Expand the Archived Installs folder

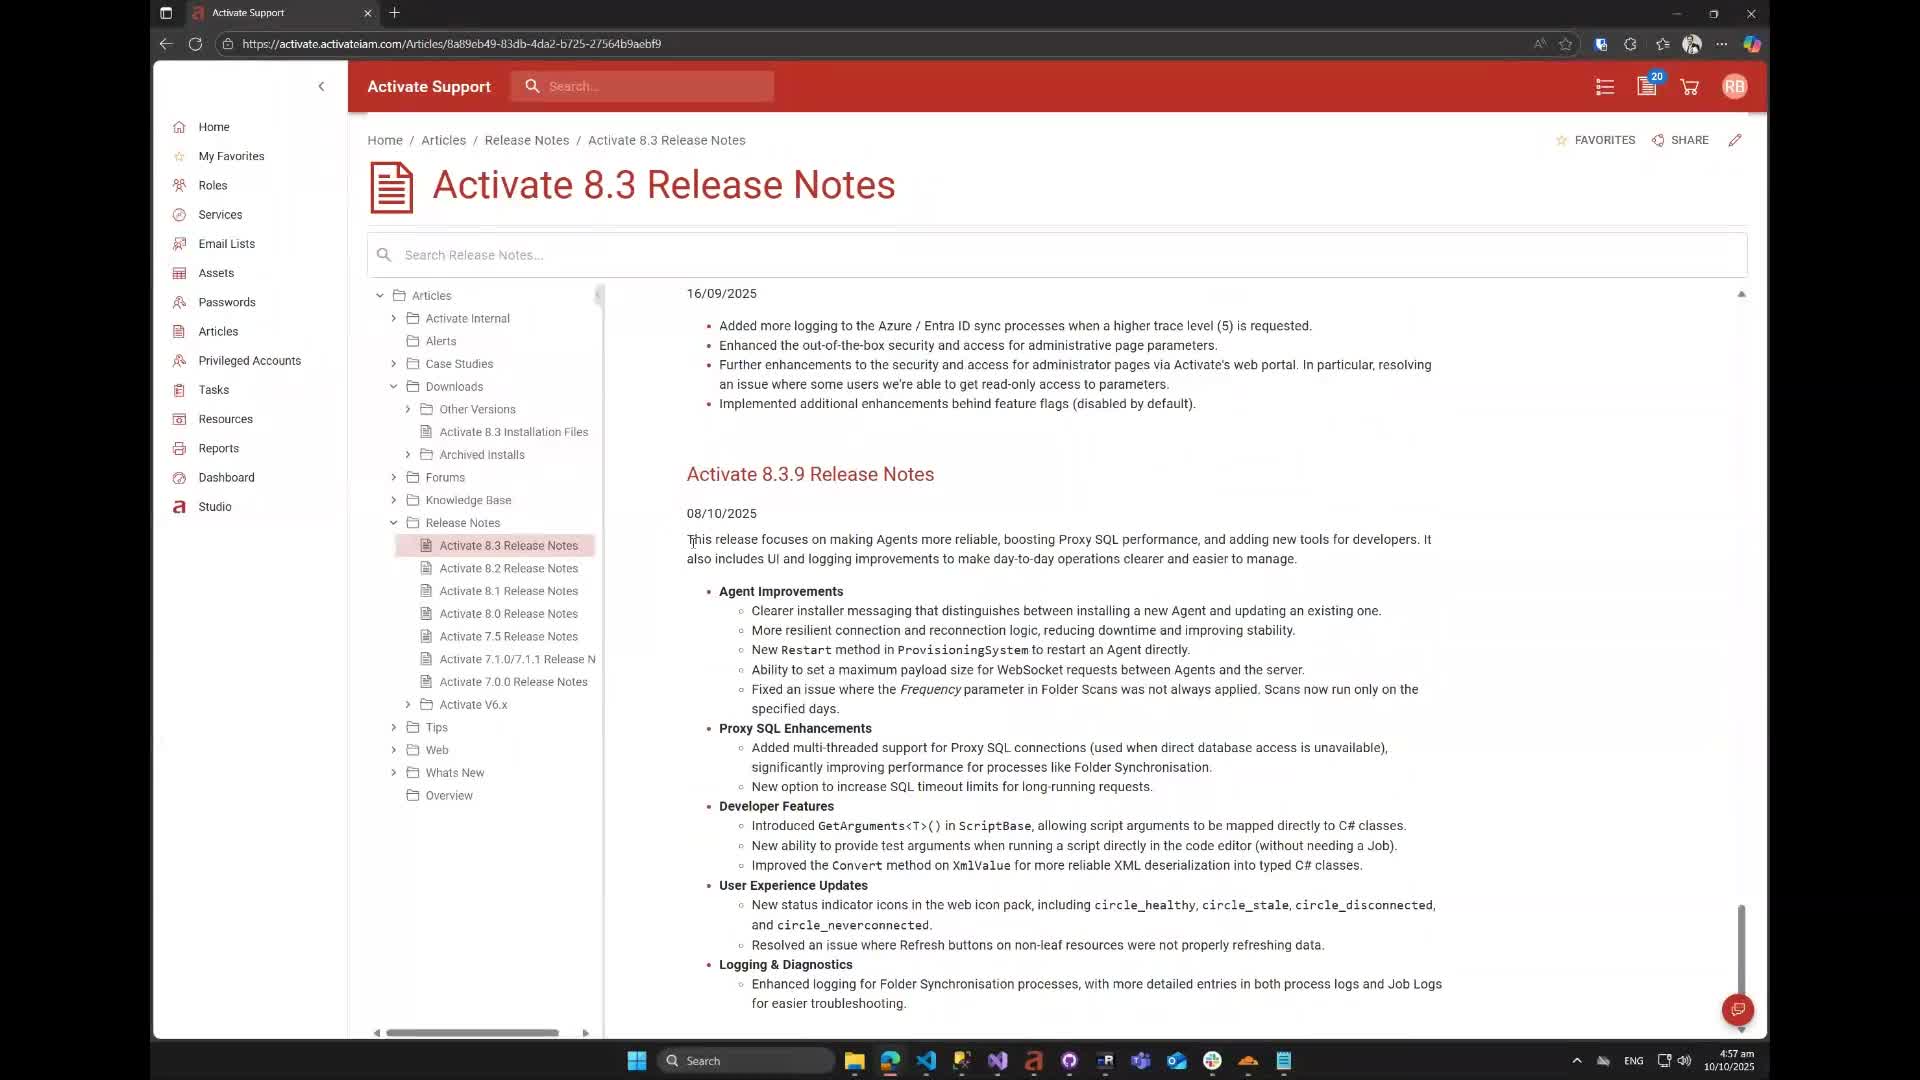pyautogui.click(x=408, y=455)
